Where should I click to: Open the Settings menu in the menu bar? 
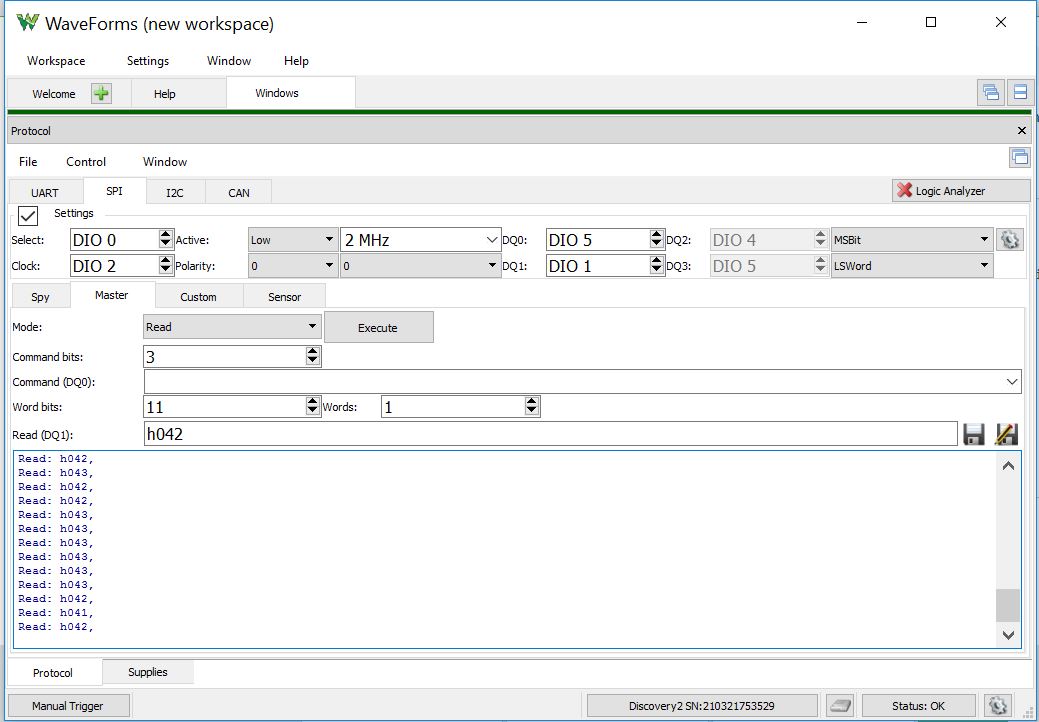click(148, 61)
